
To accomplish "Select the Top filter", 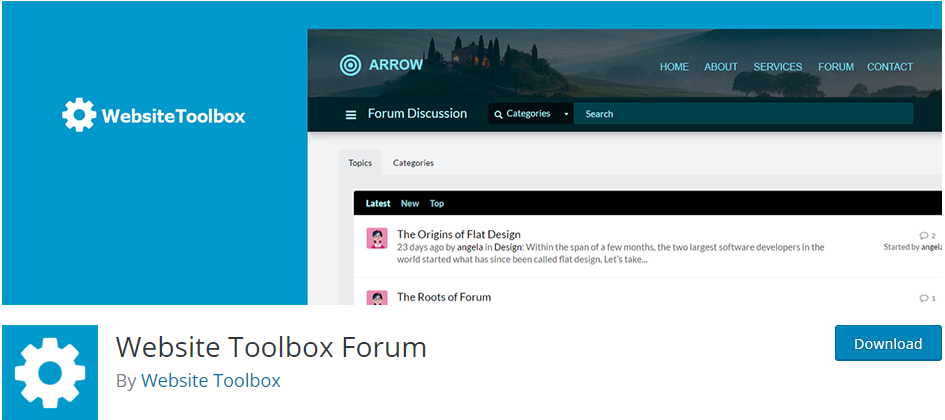I will pyautogui.click(x=437, y=204).
